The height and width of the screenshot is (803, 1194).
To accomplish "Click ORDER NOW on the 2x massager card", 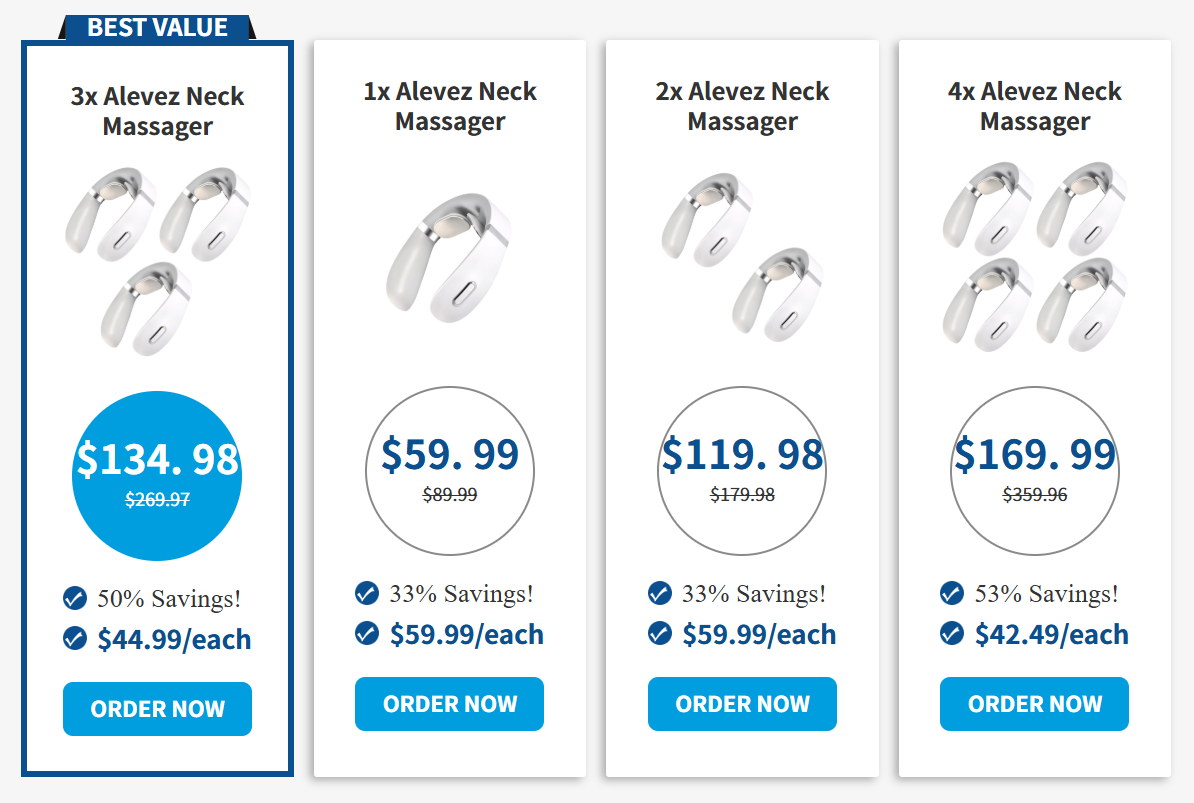I will [742, 704].
